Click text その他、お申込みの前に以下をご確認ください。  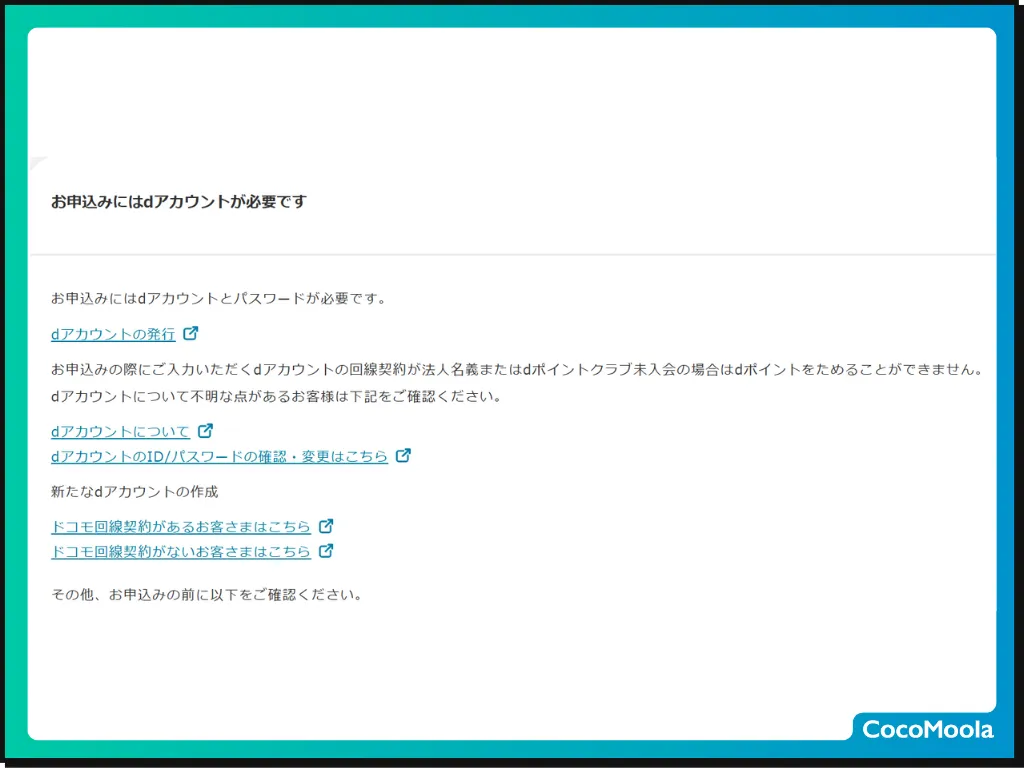[206, 594]
